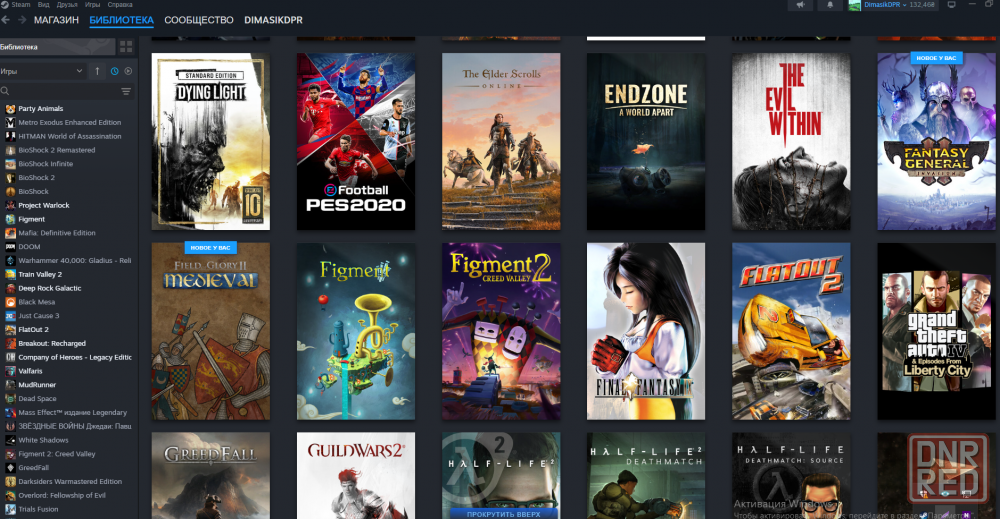Screen dimensions: 1000x519
Task: Expand the DimasikDPR account dropdown
Action: tap(885, 4)
